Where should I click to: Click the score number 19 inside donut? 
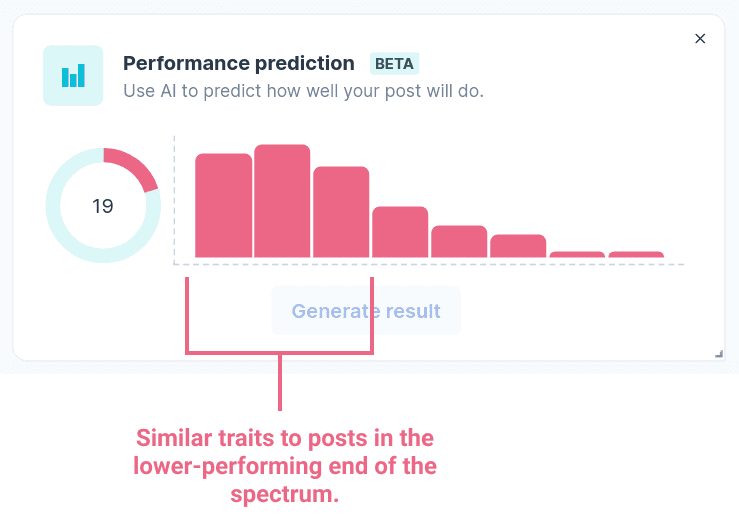click(103, 206)
